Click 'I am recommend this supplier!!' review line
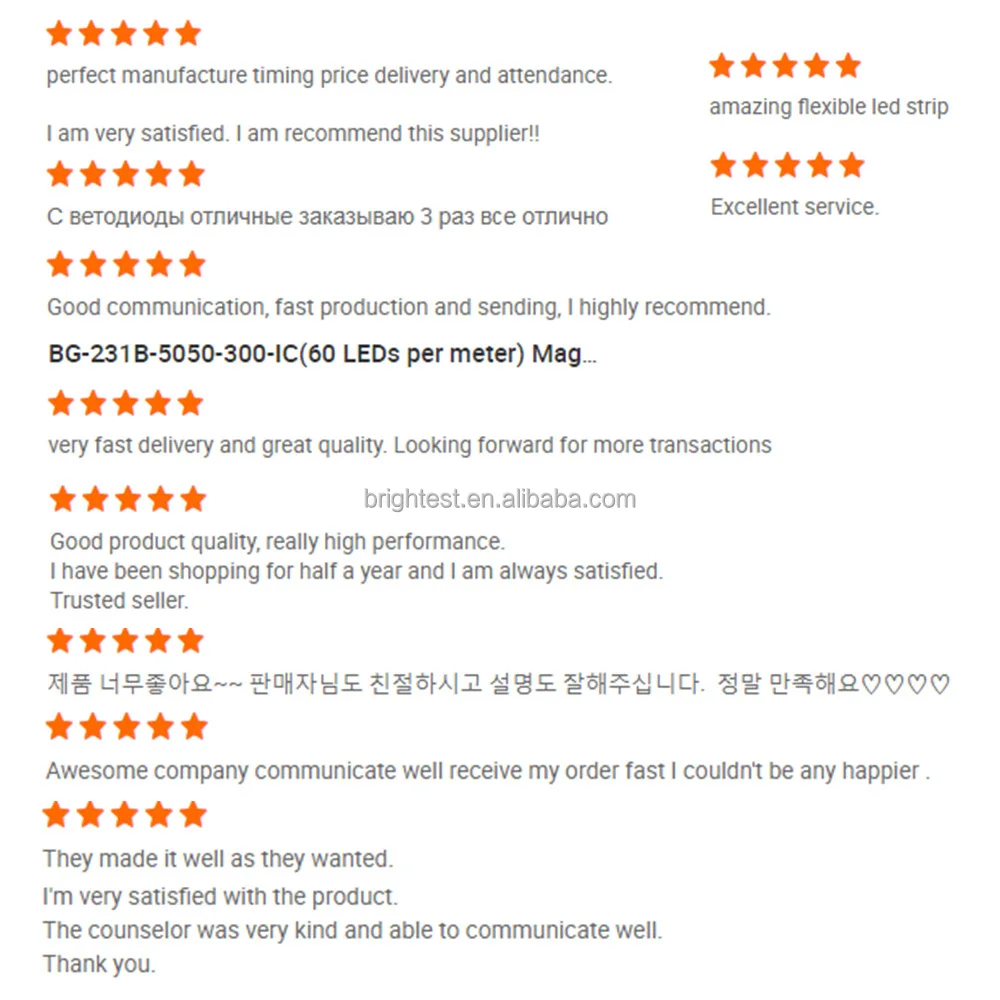1000x1000 pixels. [x=293, y=133]
